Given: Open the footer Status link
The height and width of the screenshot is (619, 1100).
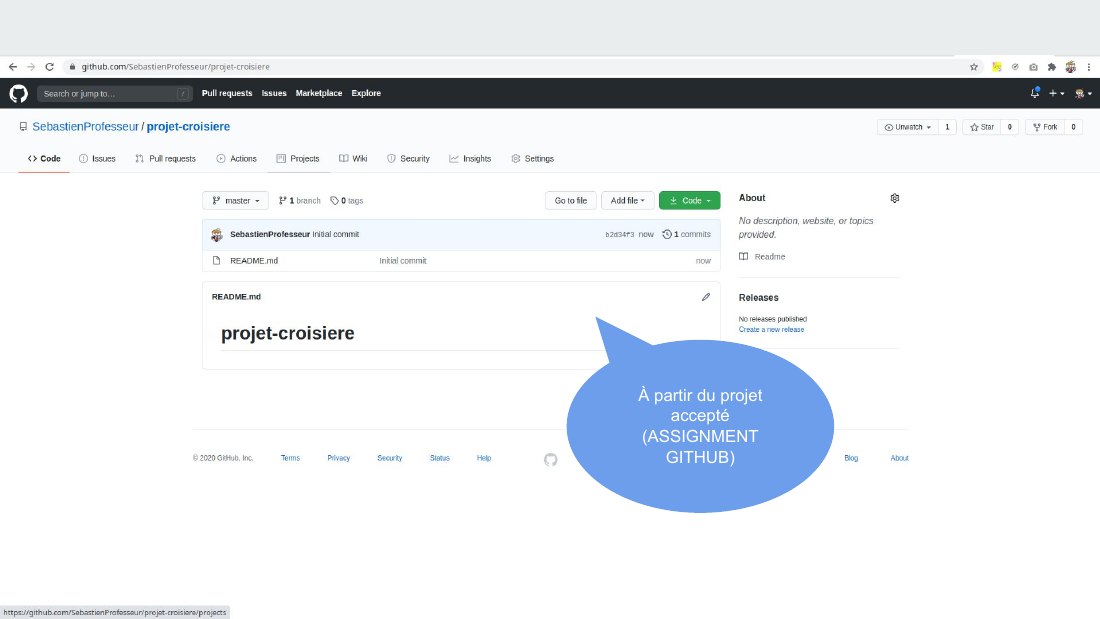Looking at the screenshot, I should tap(440, 458).
